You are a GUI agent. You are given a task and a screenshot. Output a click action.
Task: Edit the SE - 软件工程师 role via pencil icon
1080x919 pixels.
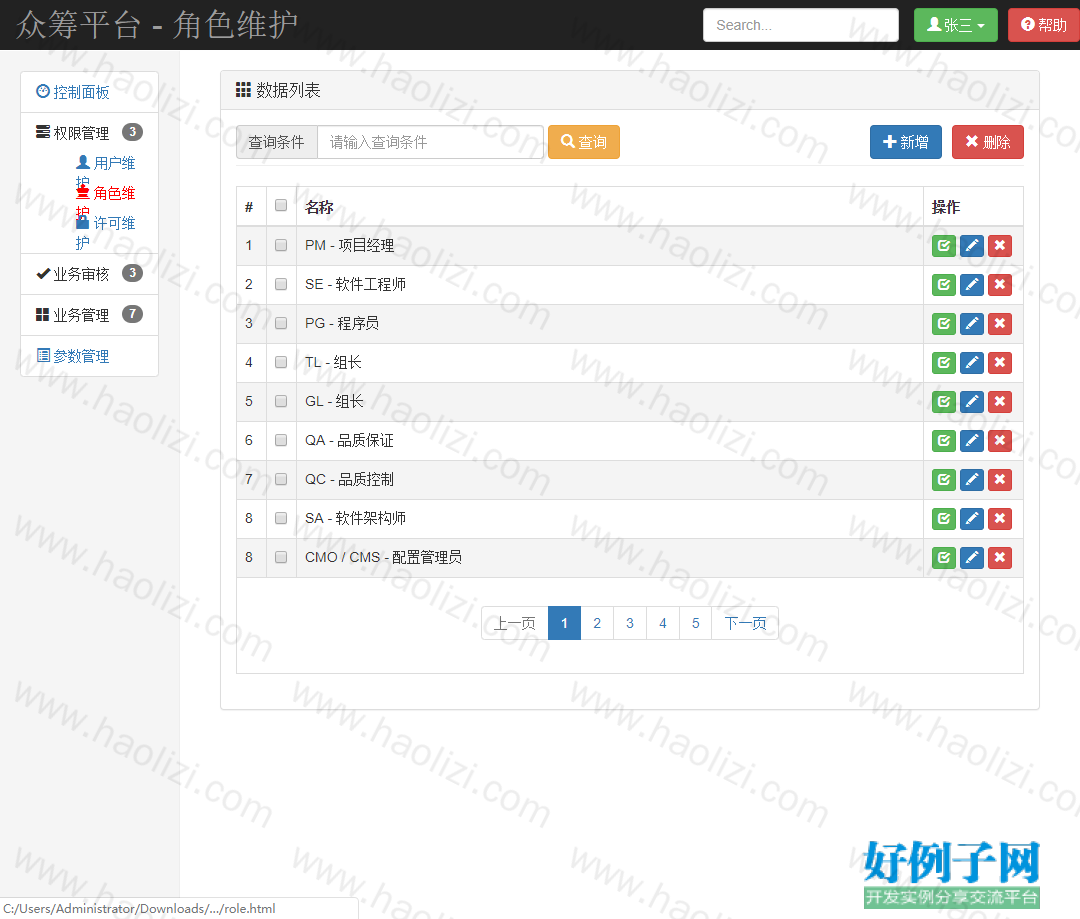coord(972,285)
